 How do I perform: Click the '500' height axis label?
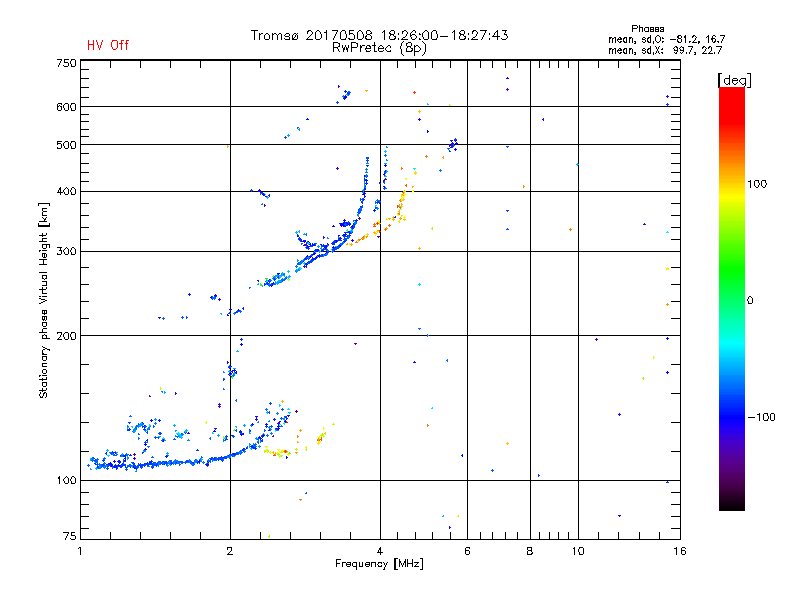click(66, 145)
